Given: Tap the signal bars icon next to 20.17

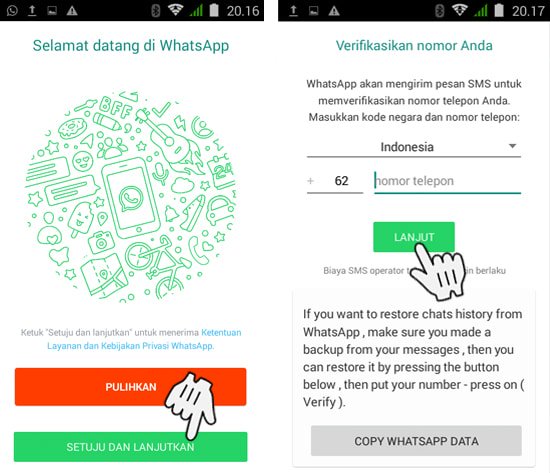Looking at the screenshot, I should coord(481,11).
